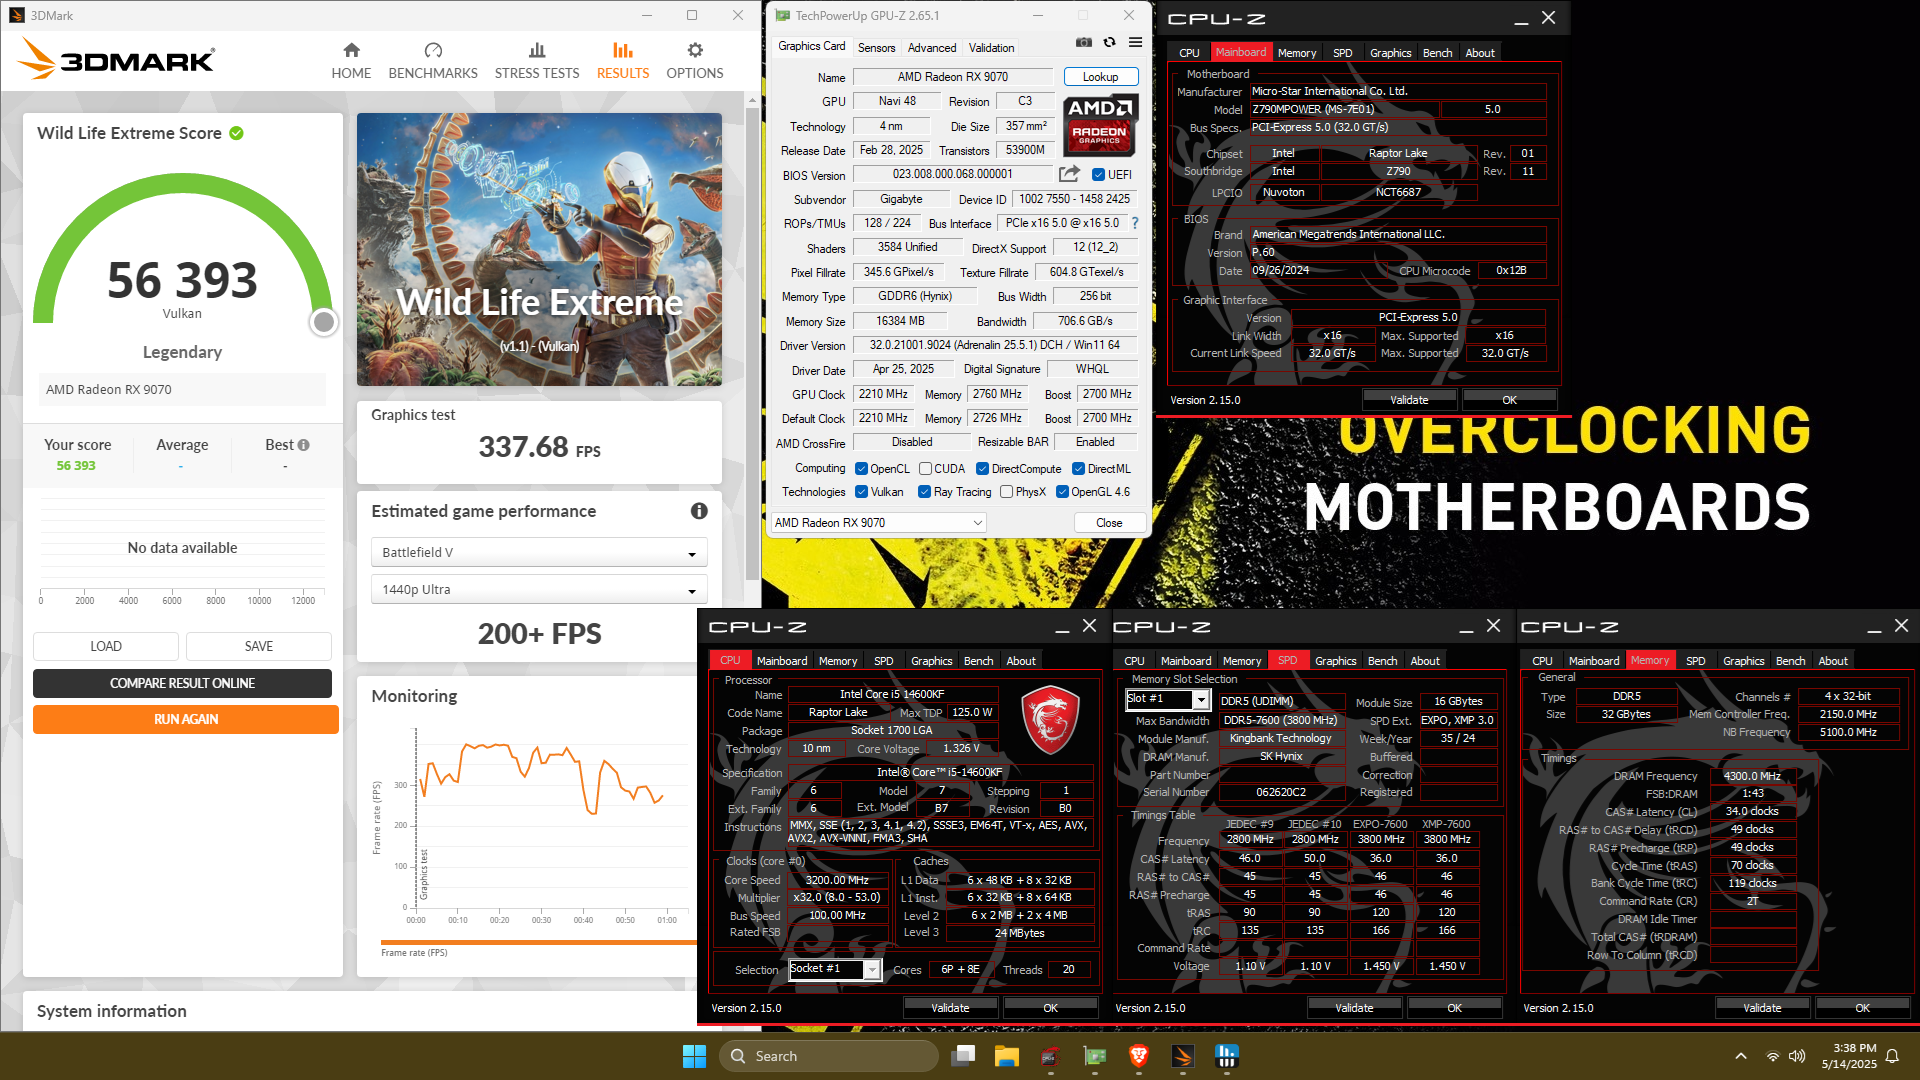
Task: Click the Windows Start button
Action: tap(694, 1056)
